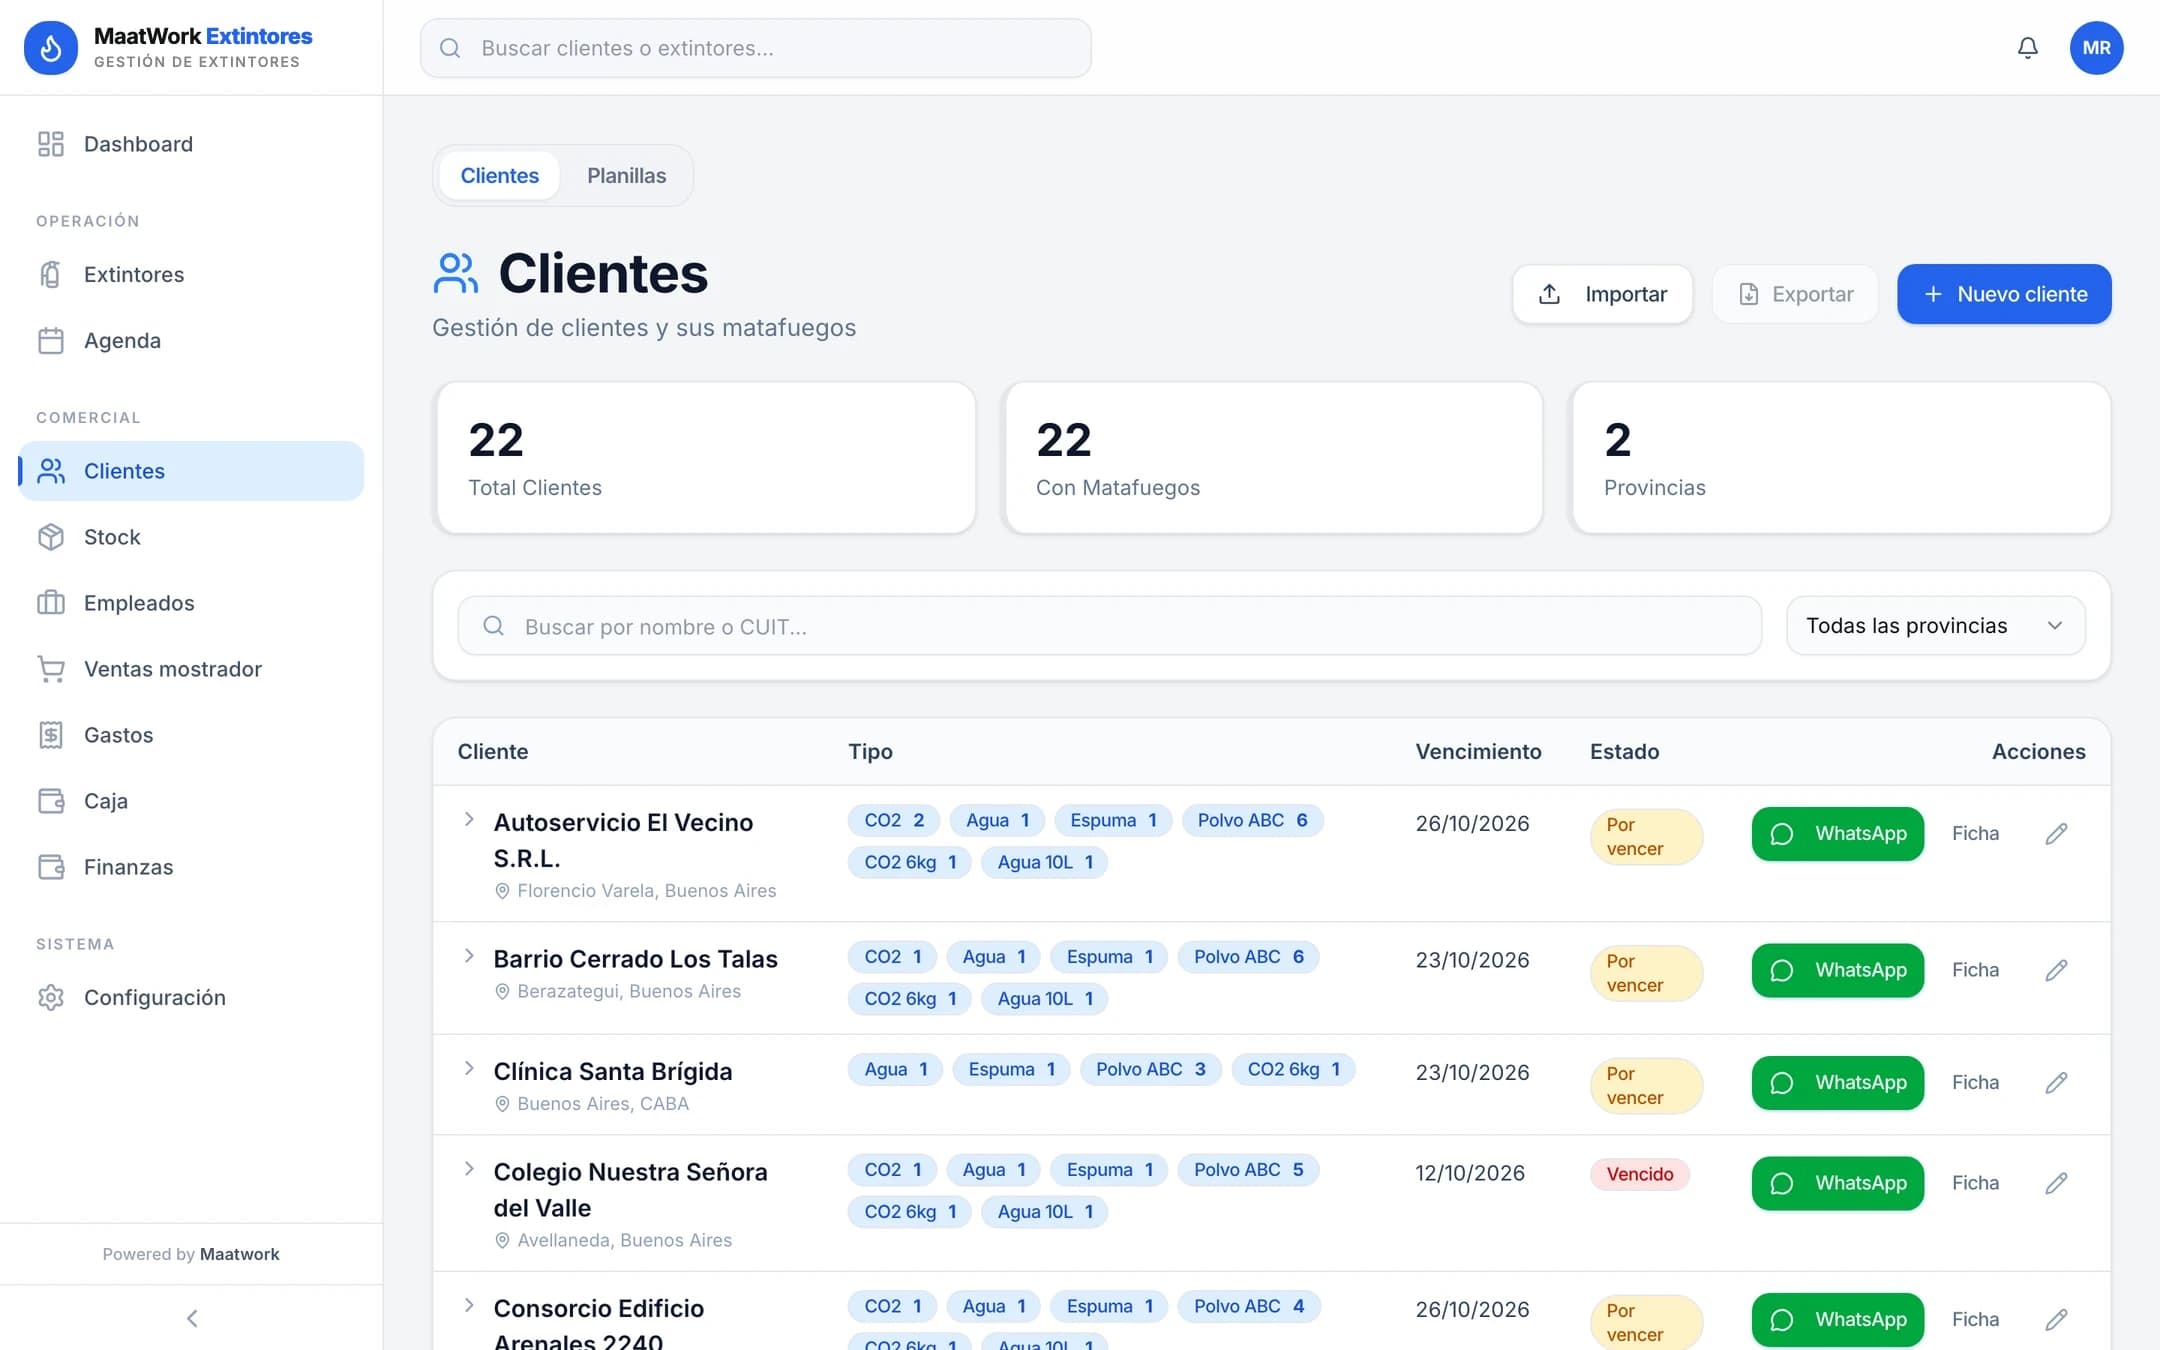The width and height of the screenshot is (2160, 1350).
Task: Send WhatsApp to Colegio Nuestra Señora del Valle
Action: point(1837,1183)
